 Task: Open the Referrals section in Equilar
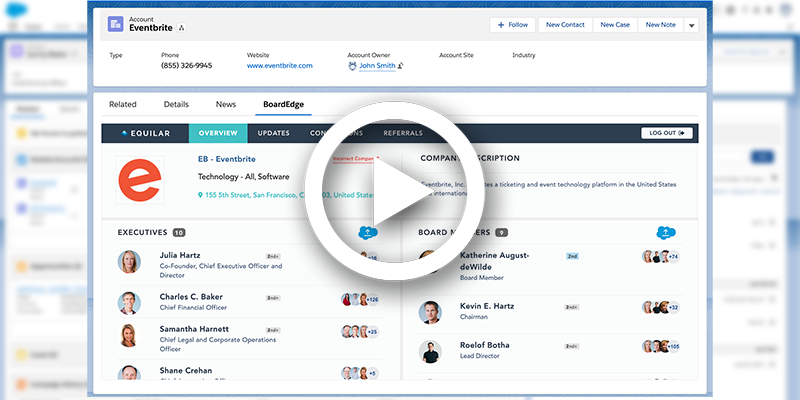(x=403, y=133)
